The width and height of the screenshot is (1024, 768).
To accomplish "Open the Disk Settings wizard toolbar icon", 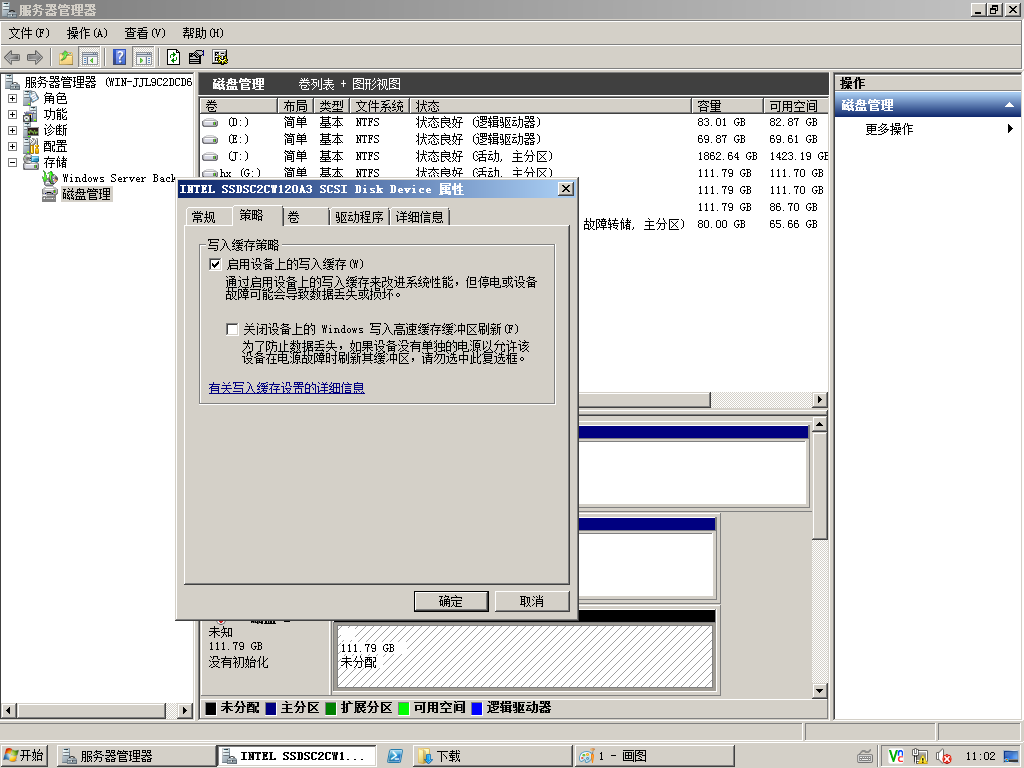I will coord(220,57).
